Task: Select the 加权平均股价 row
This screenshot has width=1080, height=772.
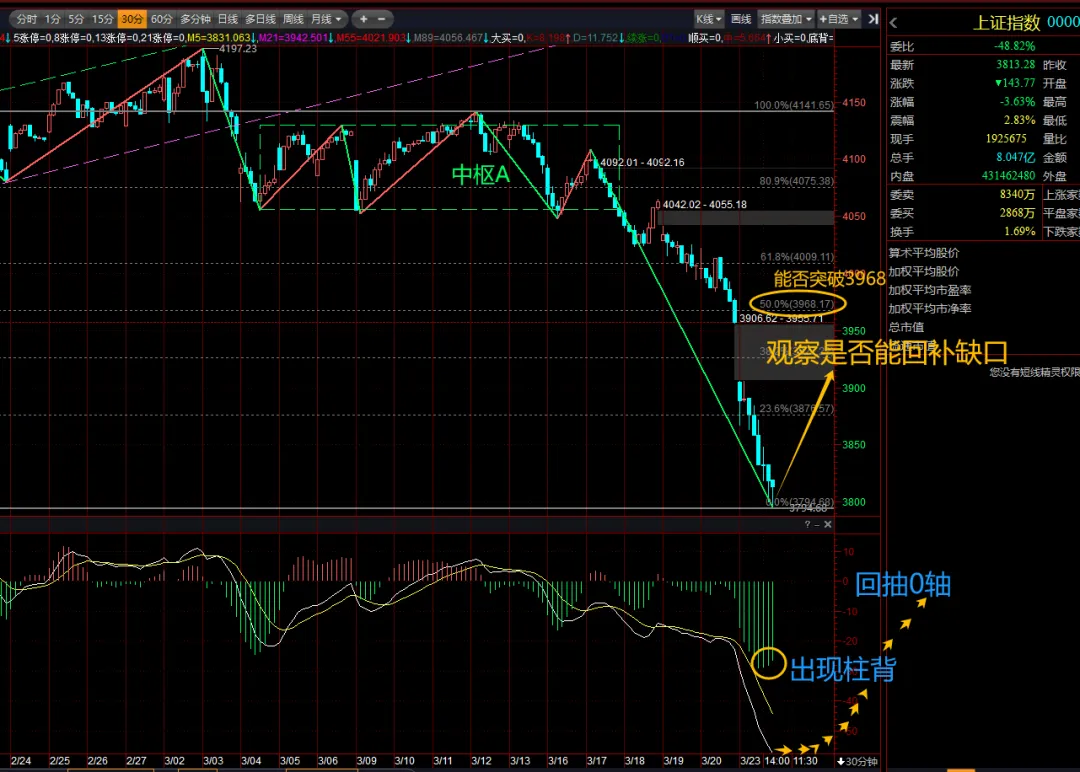Action: [x=924, y=272]
